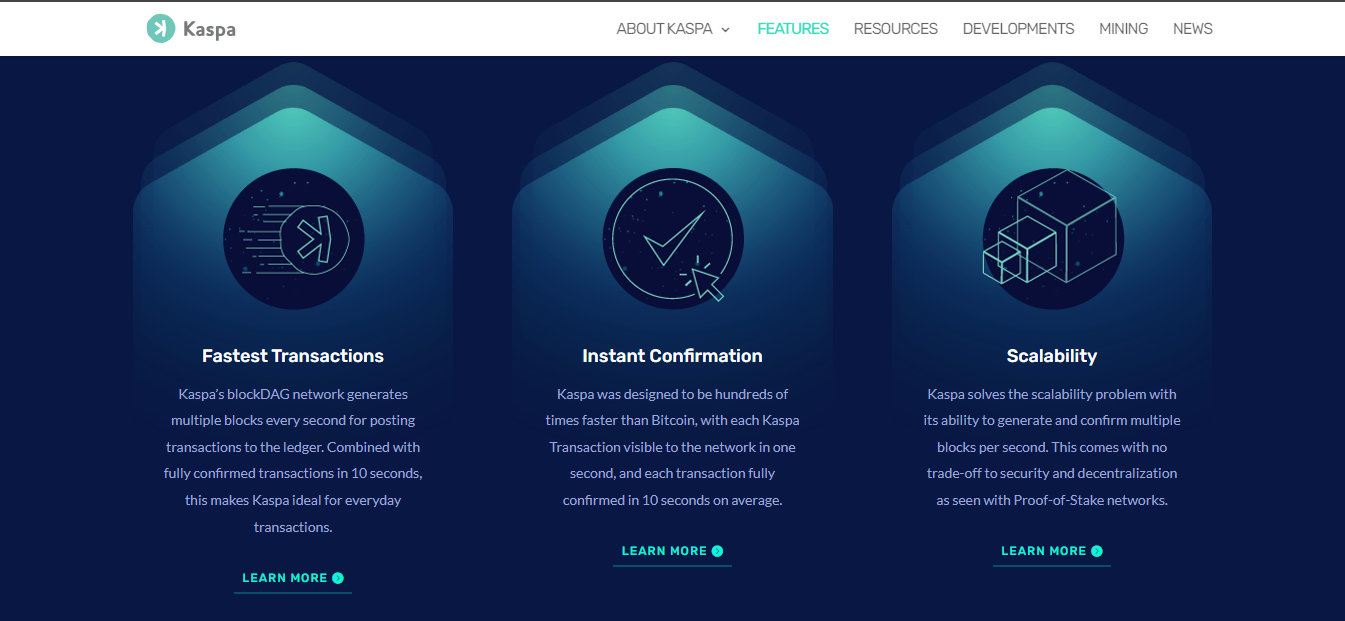Viewport: 1345px width, 621px height.
Task: Click the paragraph starting "Kaspa's blockDAG network generates"
Action: pos(293,460)
